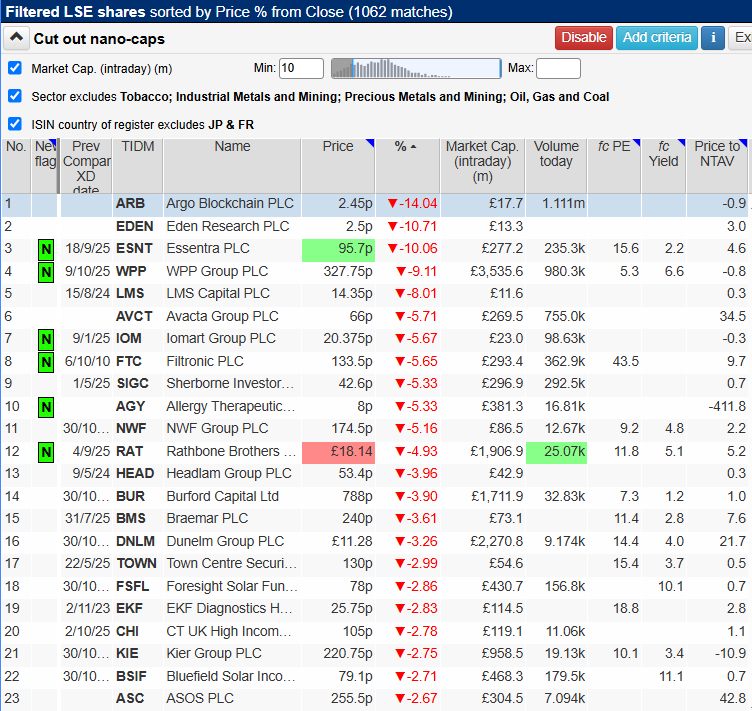The image size is (752, 711).
Task: Select the EKF ticker
Action: [x=129, y=608]
